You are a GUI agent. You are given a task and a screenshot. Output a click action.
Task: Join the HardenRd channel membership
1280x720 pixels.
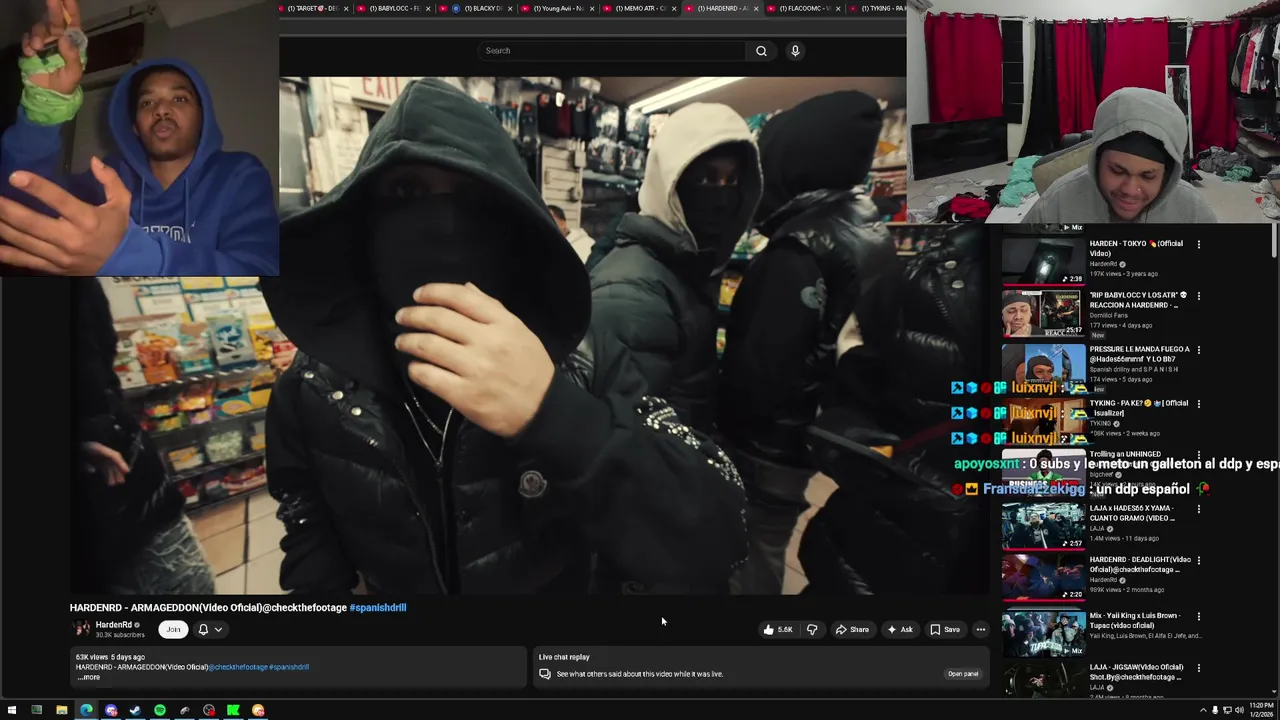point(173,630)
